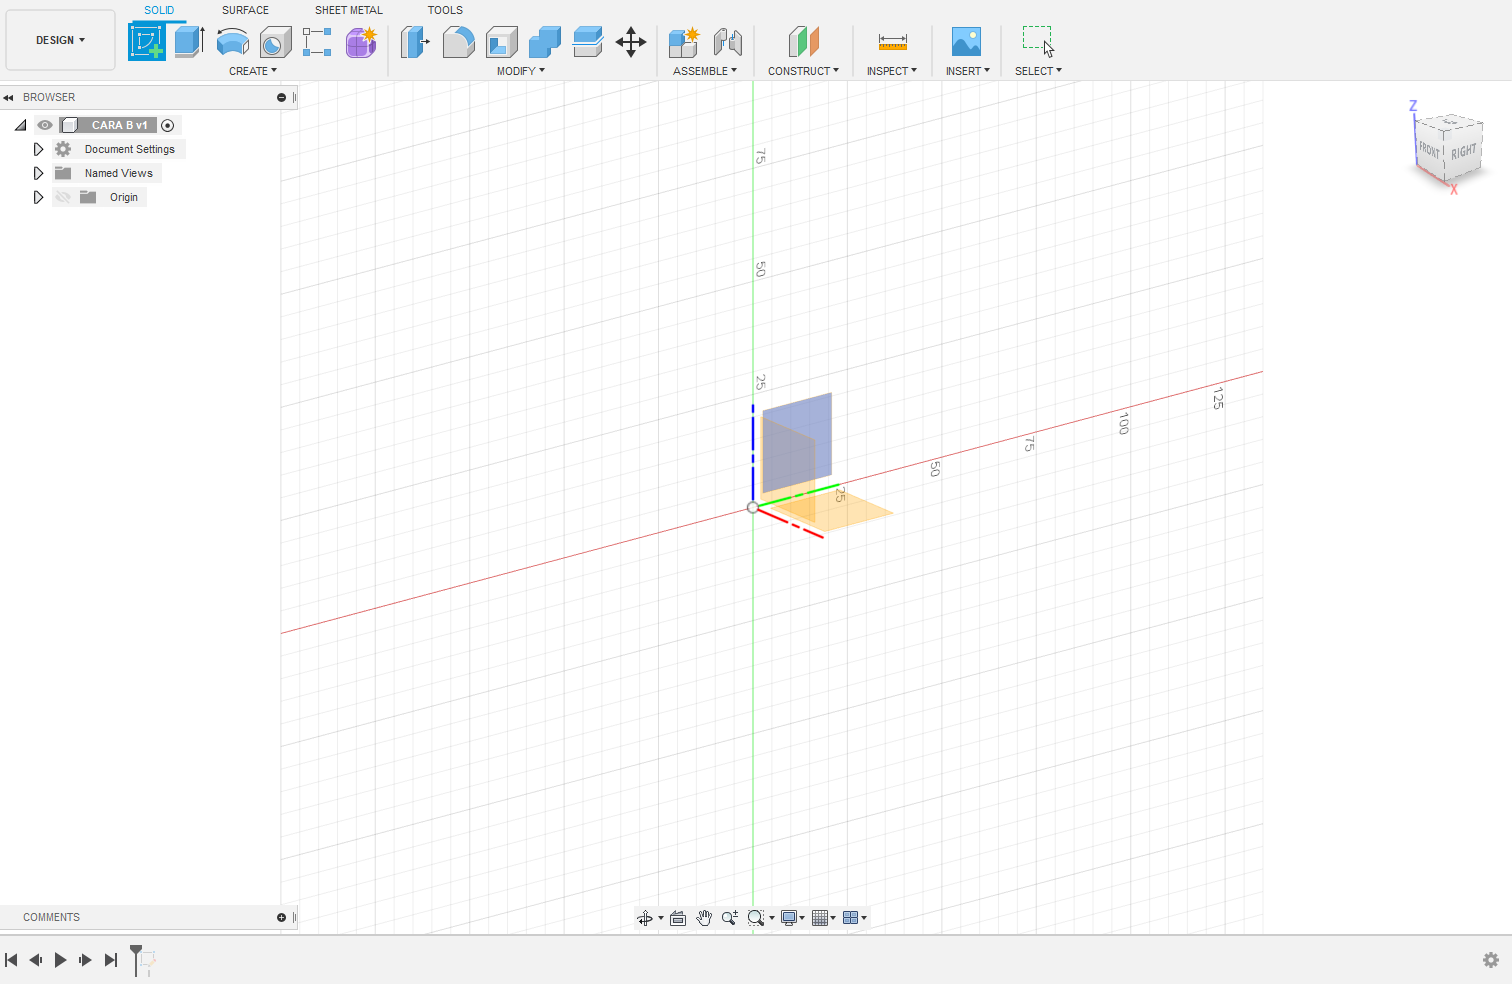Step forward one timeline feature
Screen dimensions: 1512x984
click(x=85, y=960)
